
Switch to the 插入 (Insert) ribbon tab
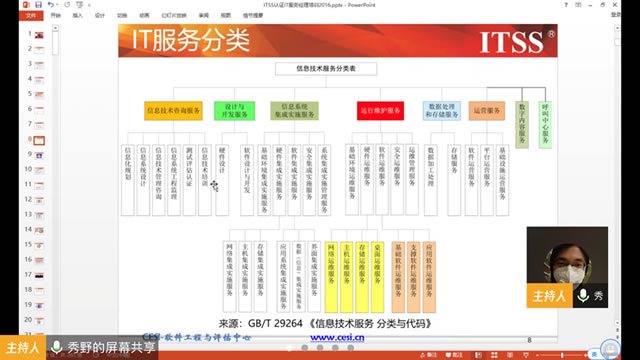pyautogui.click(x=78, y=16)
